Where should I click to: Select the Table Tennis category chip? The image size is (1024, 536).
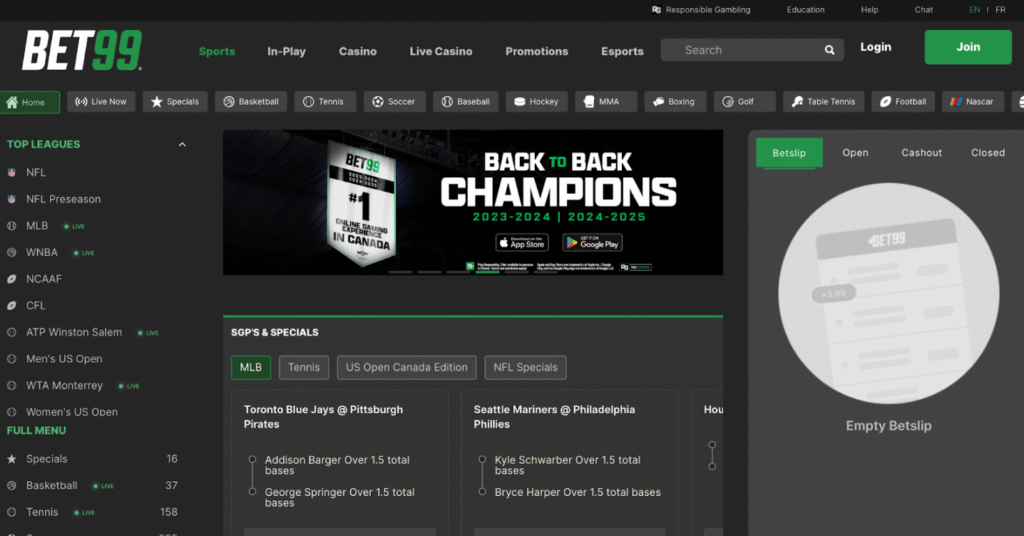[824, 102]
